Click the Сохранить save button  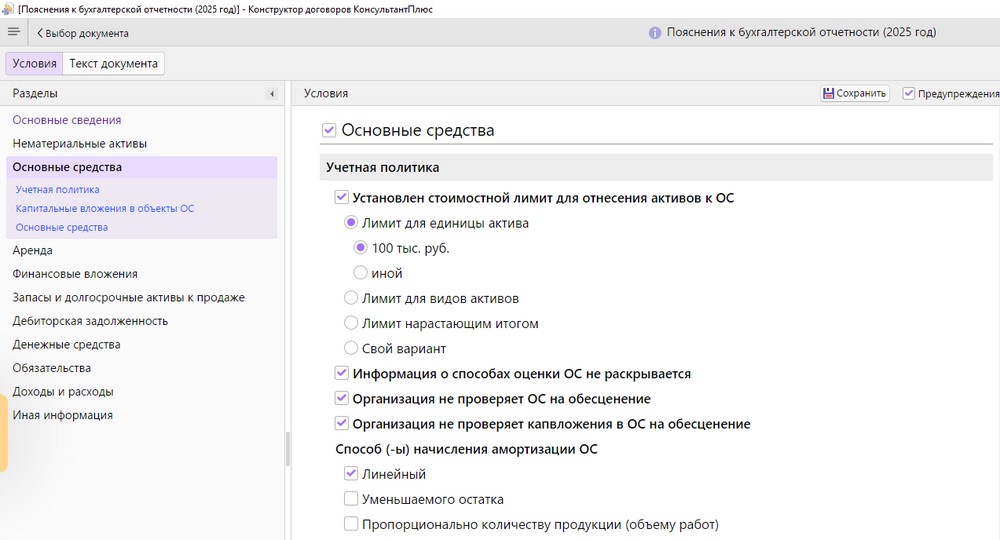click(855, 93)
